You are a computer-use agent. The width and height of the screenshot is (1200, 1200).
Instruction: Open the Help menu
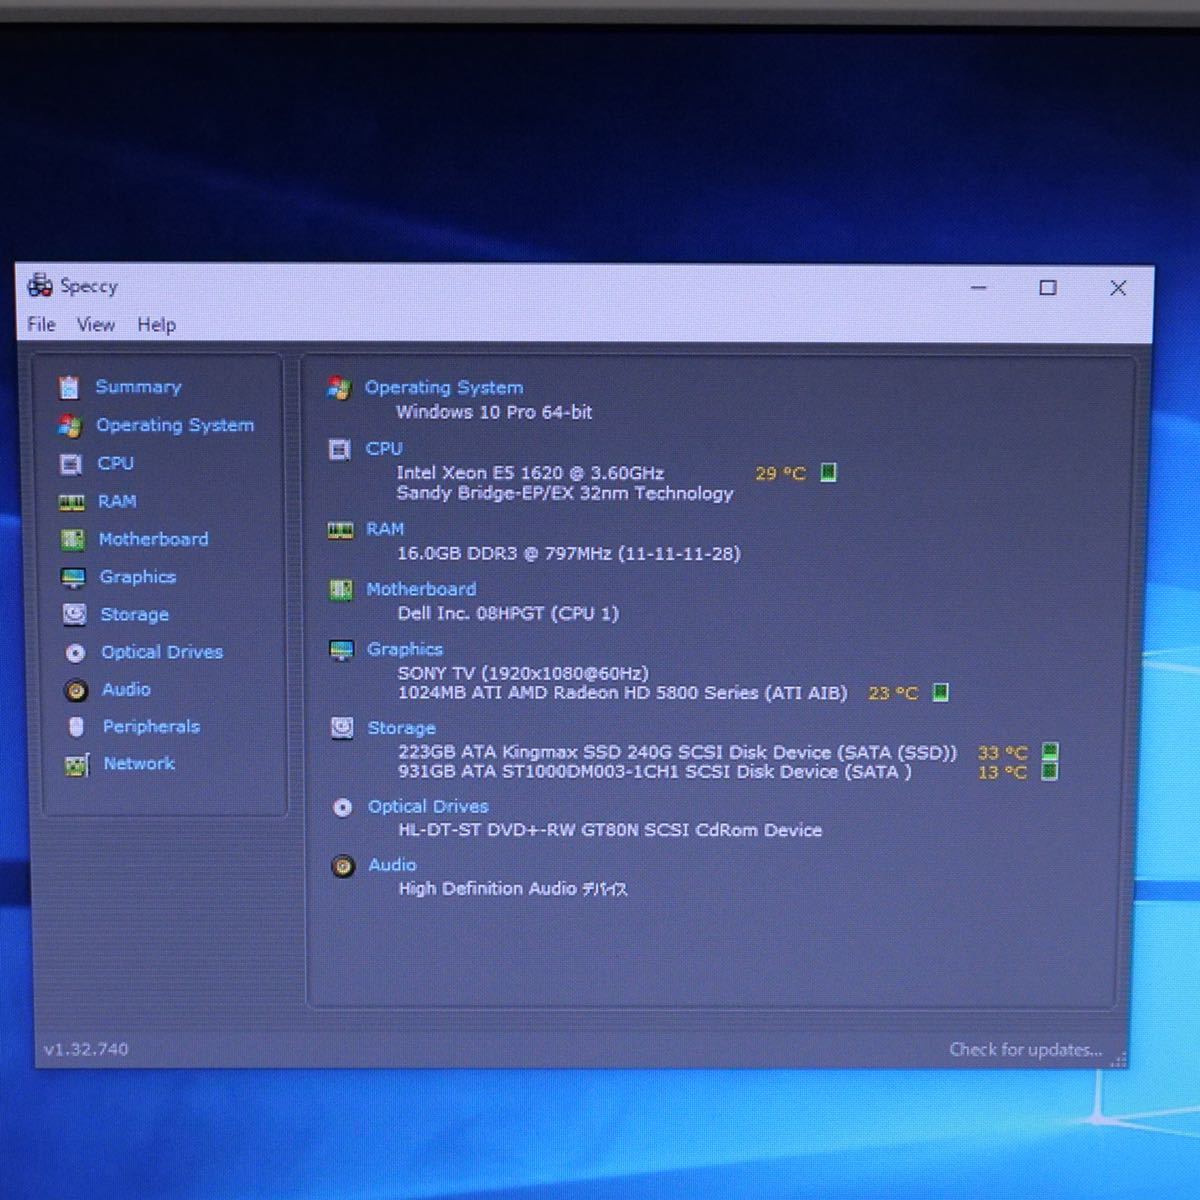coord(156,324)
